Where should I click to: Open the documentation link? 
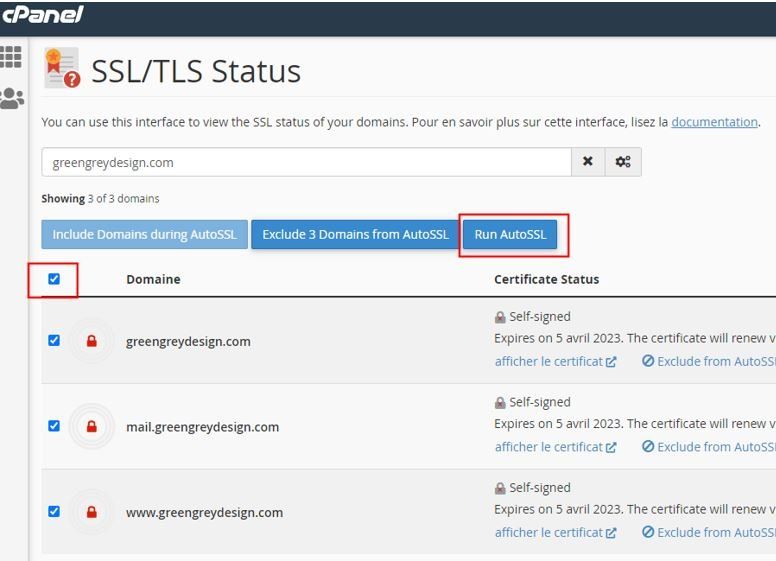[x=714, y=122]
